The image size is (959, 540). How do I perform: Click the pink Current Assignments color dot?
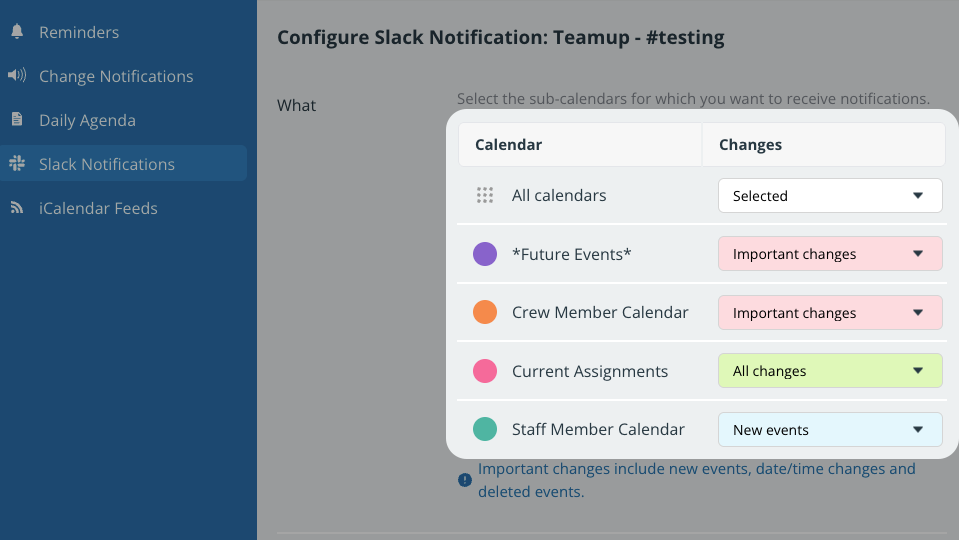pyautogui.click(x=484, y=371)
